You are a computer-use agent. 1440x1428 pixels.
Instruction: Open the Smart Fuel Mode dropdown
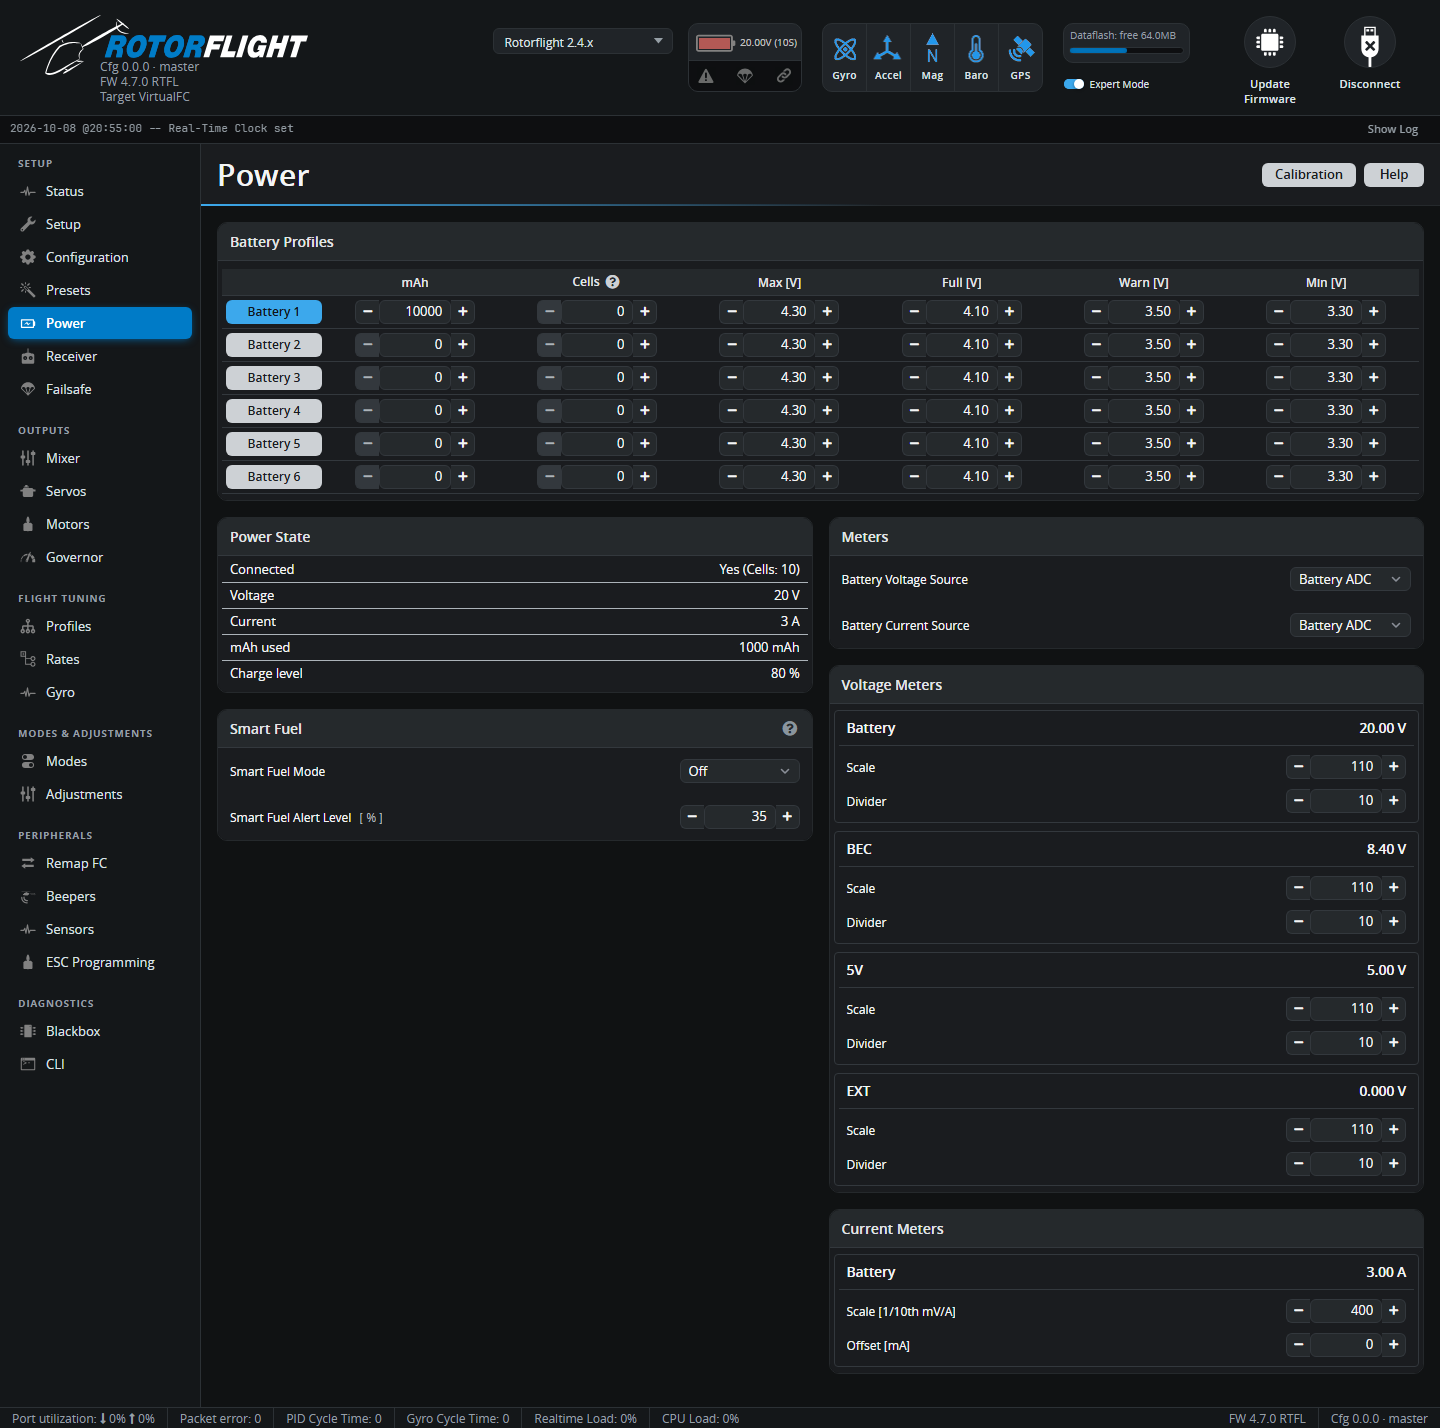[740, 771]
